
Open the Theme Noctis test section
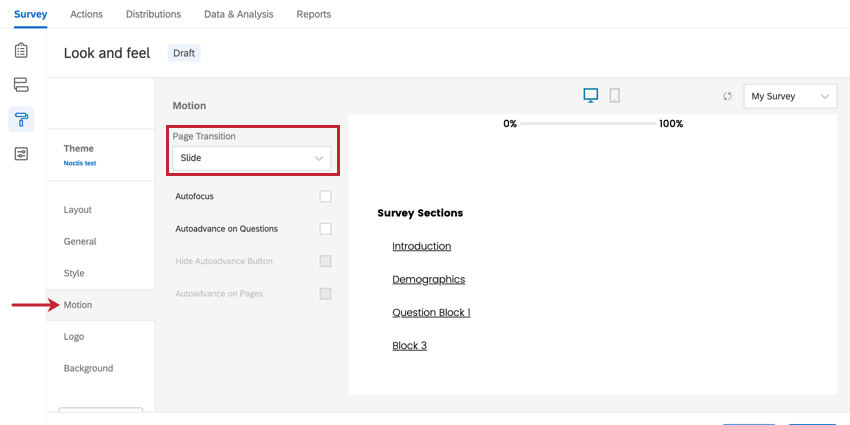click(x=101, y=155)
